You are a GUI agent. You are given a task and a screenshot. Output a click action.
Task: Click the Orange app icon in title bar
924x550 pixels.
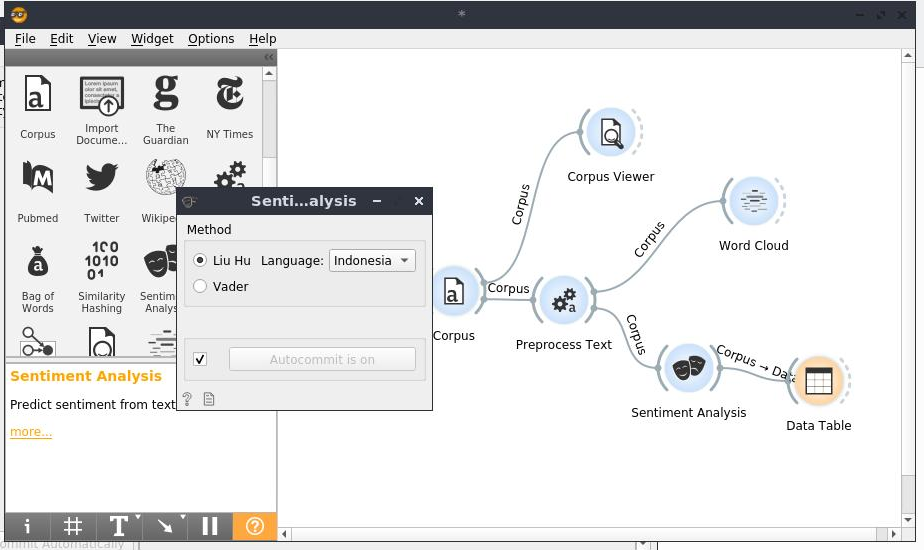(x=19, y=15)
